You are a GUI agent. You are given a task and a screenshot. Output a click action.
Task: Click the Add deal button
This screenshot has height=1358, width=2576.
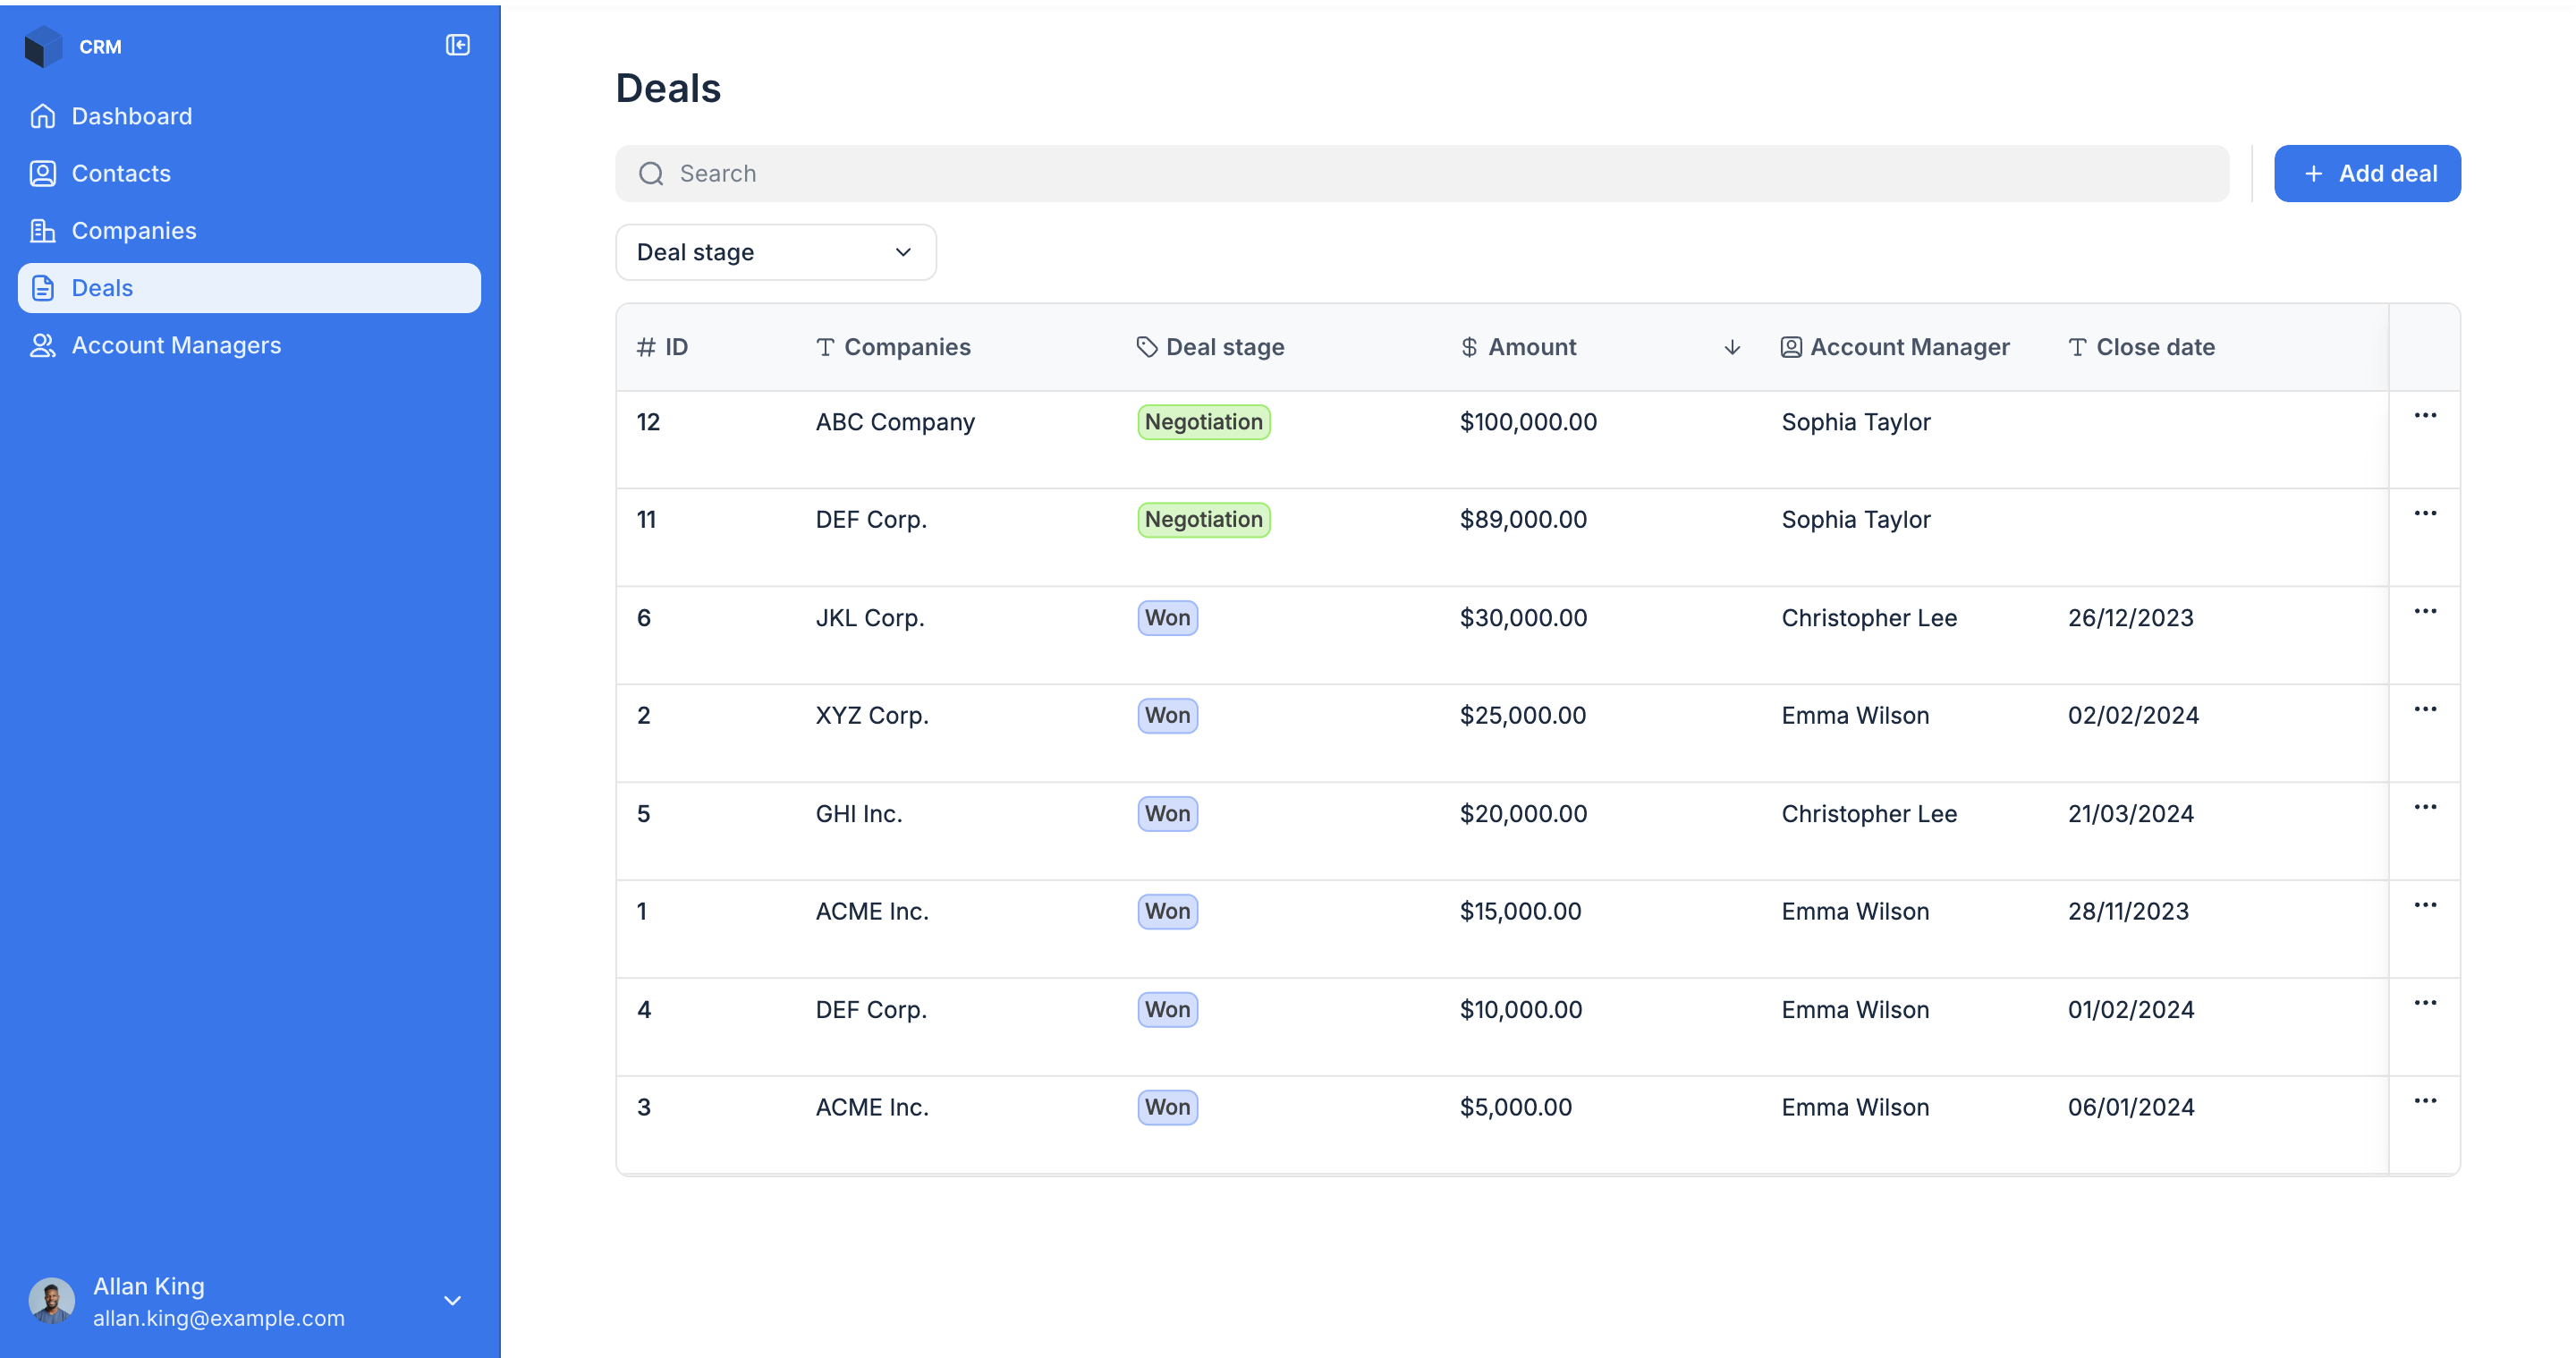coord(2366,174)
